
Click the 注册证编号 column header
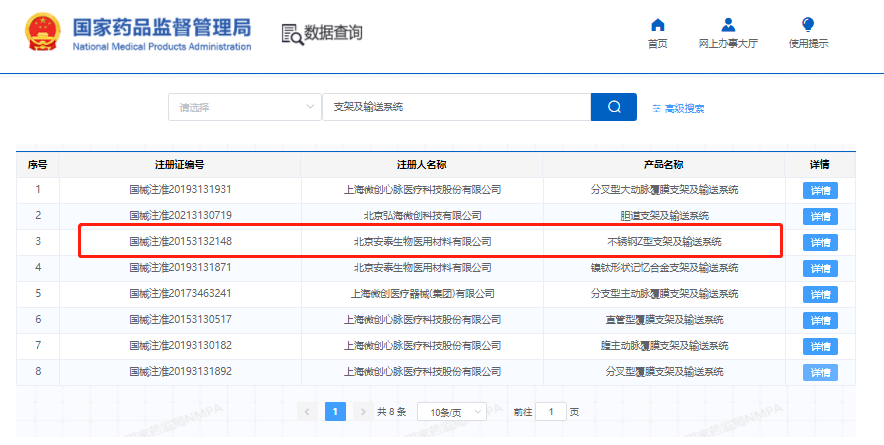pos(180,165)
